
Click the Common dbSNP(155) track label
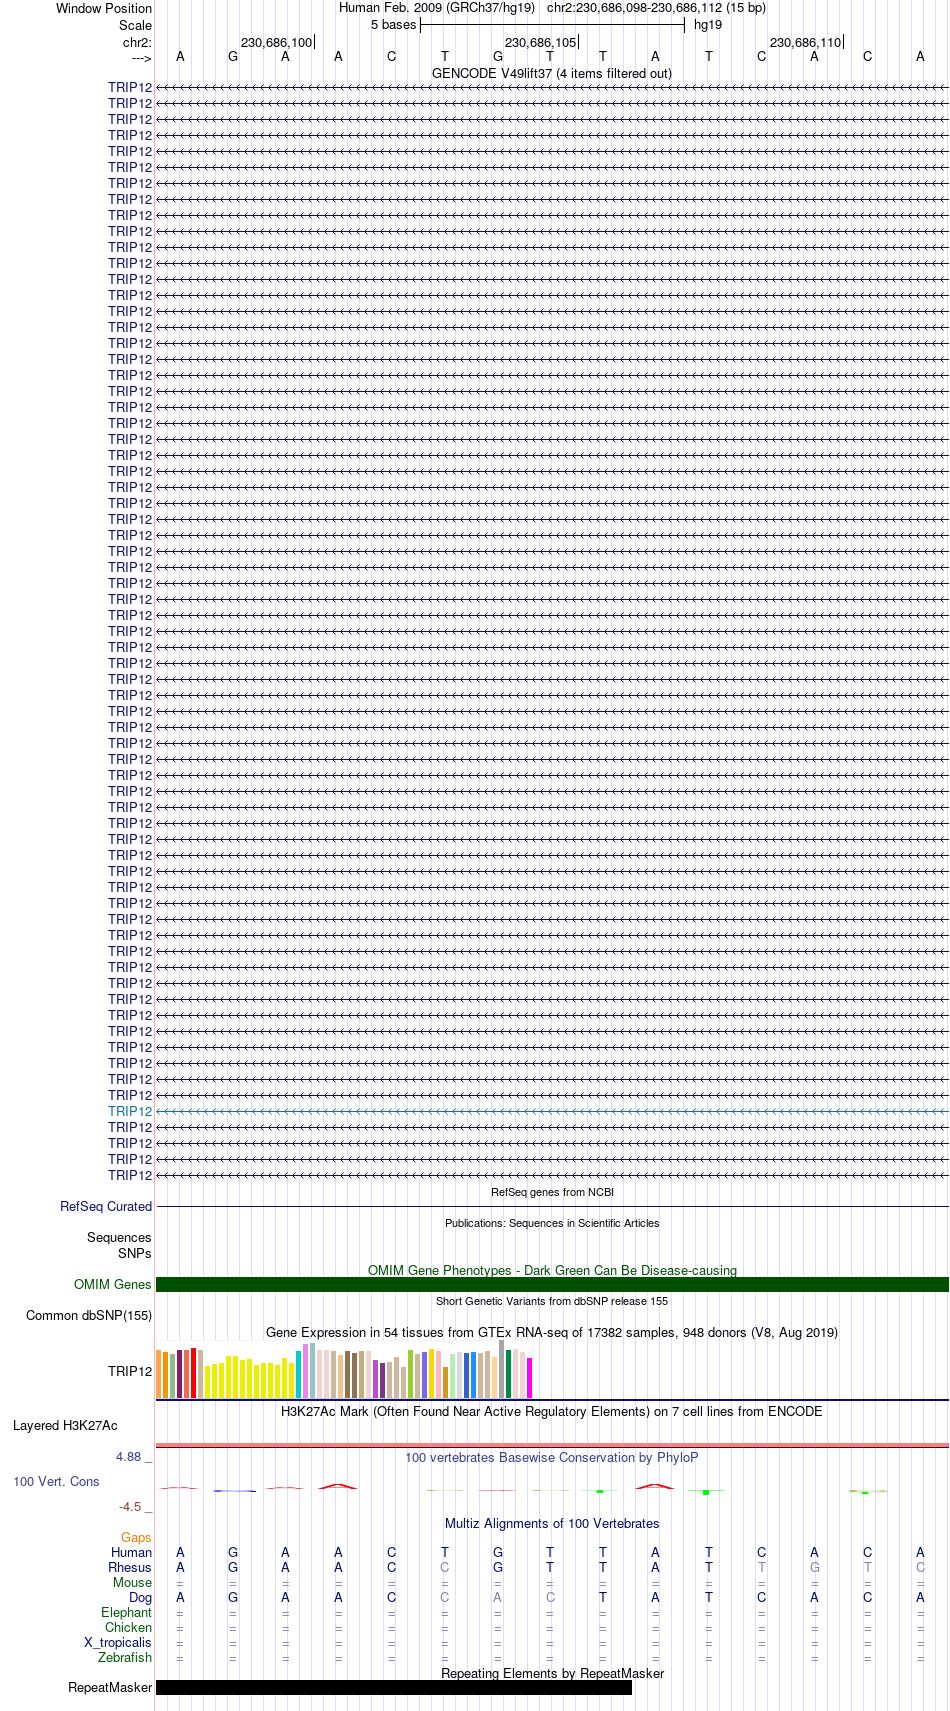(x=89, y=1315)
